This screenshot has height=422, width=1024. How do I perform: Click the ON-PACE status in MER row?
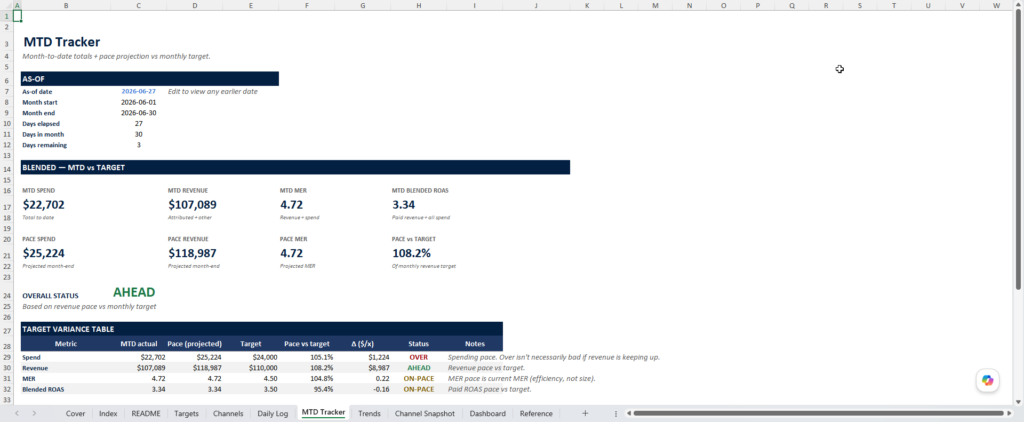(419, 378)
